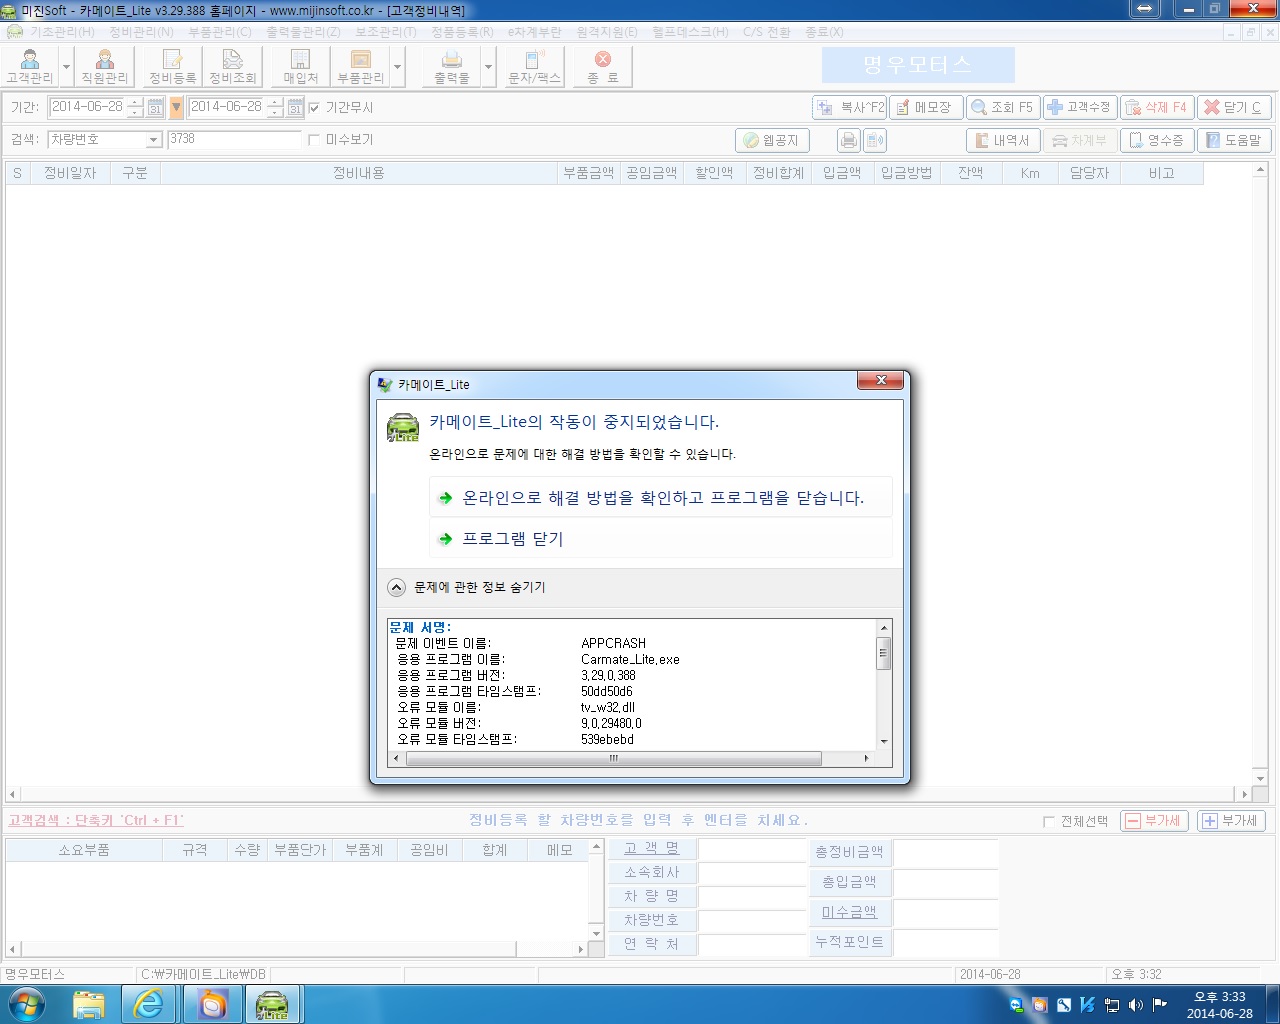Click the 출력물 printer toolbar icon
The image size is (1280, 1024).
pos(452,66)
